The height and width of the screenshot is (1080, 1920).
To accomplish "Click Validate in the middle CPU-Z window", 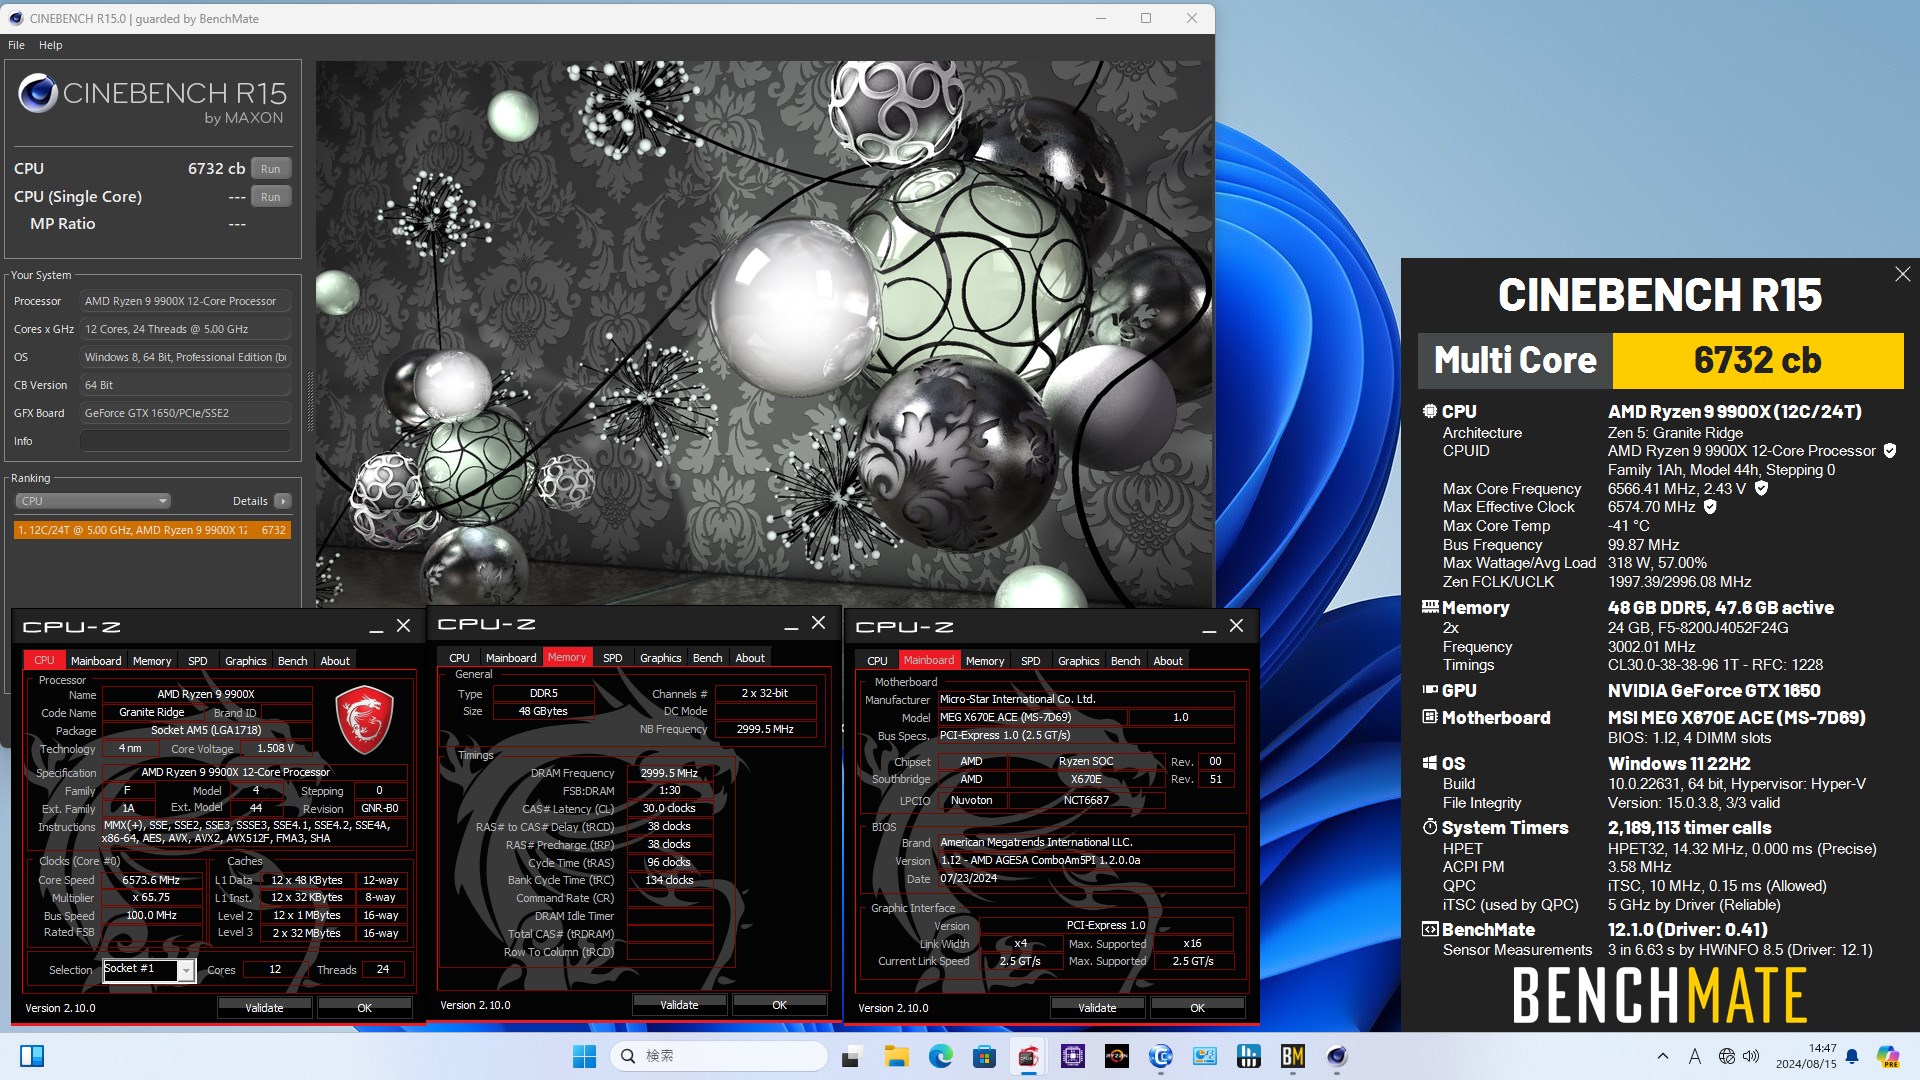I will tap(680, 1005).
